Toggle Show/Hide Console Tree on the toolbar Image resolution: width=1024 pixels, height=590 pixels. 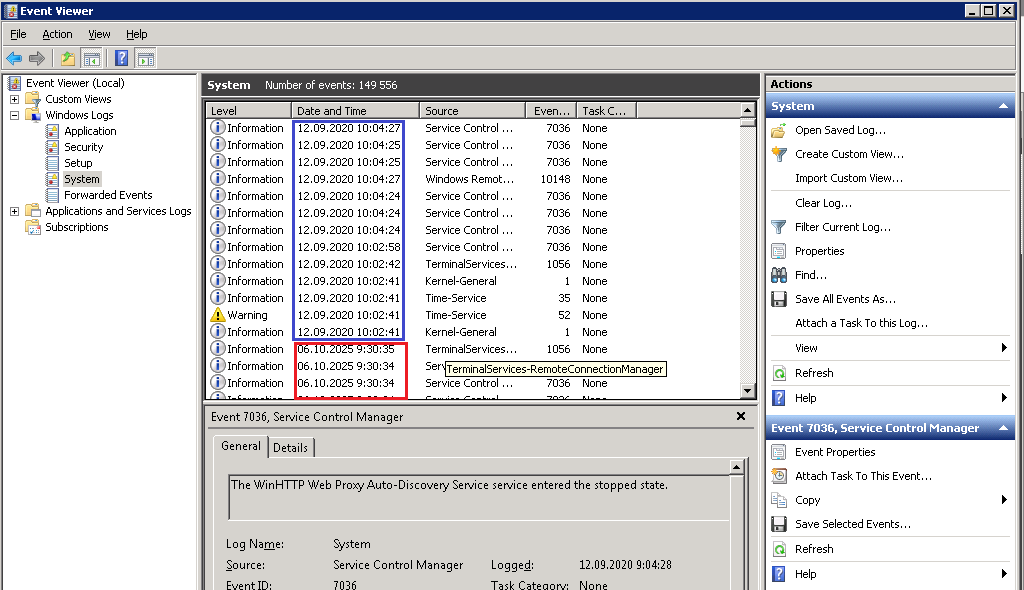click(x=91, y=57)
